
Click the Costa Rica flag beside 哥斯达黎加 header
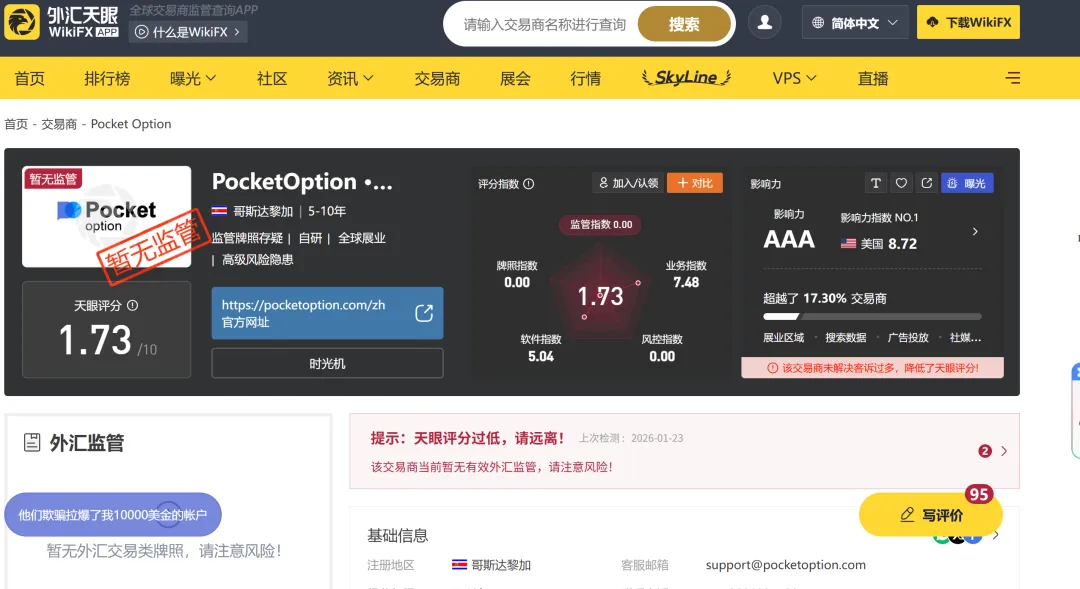point(219,211)
